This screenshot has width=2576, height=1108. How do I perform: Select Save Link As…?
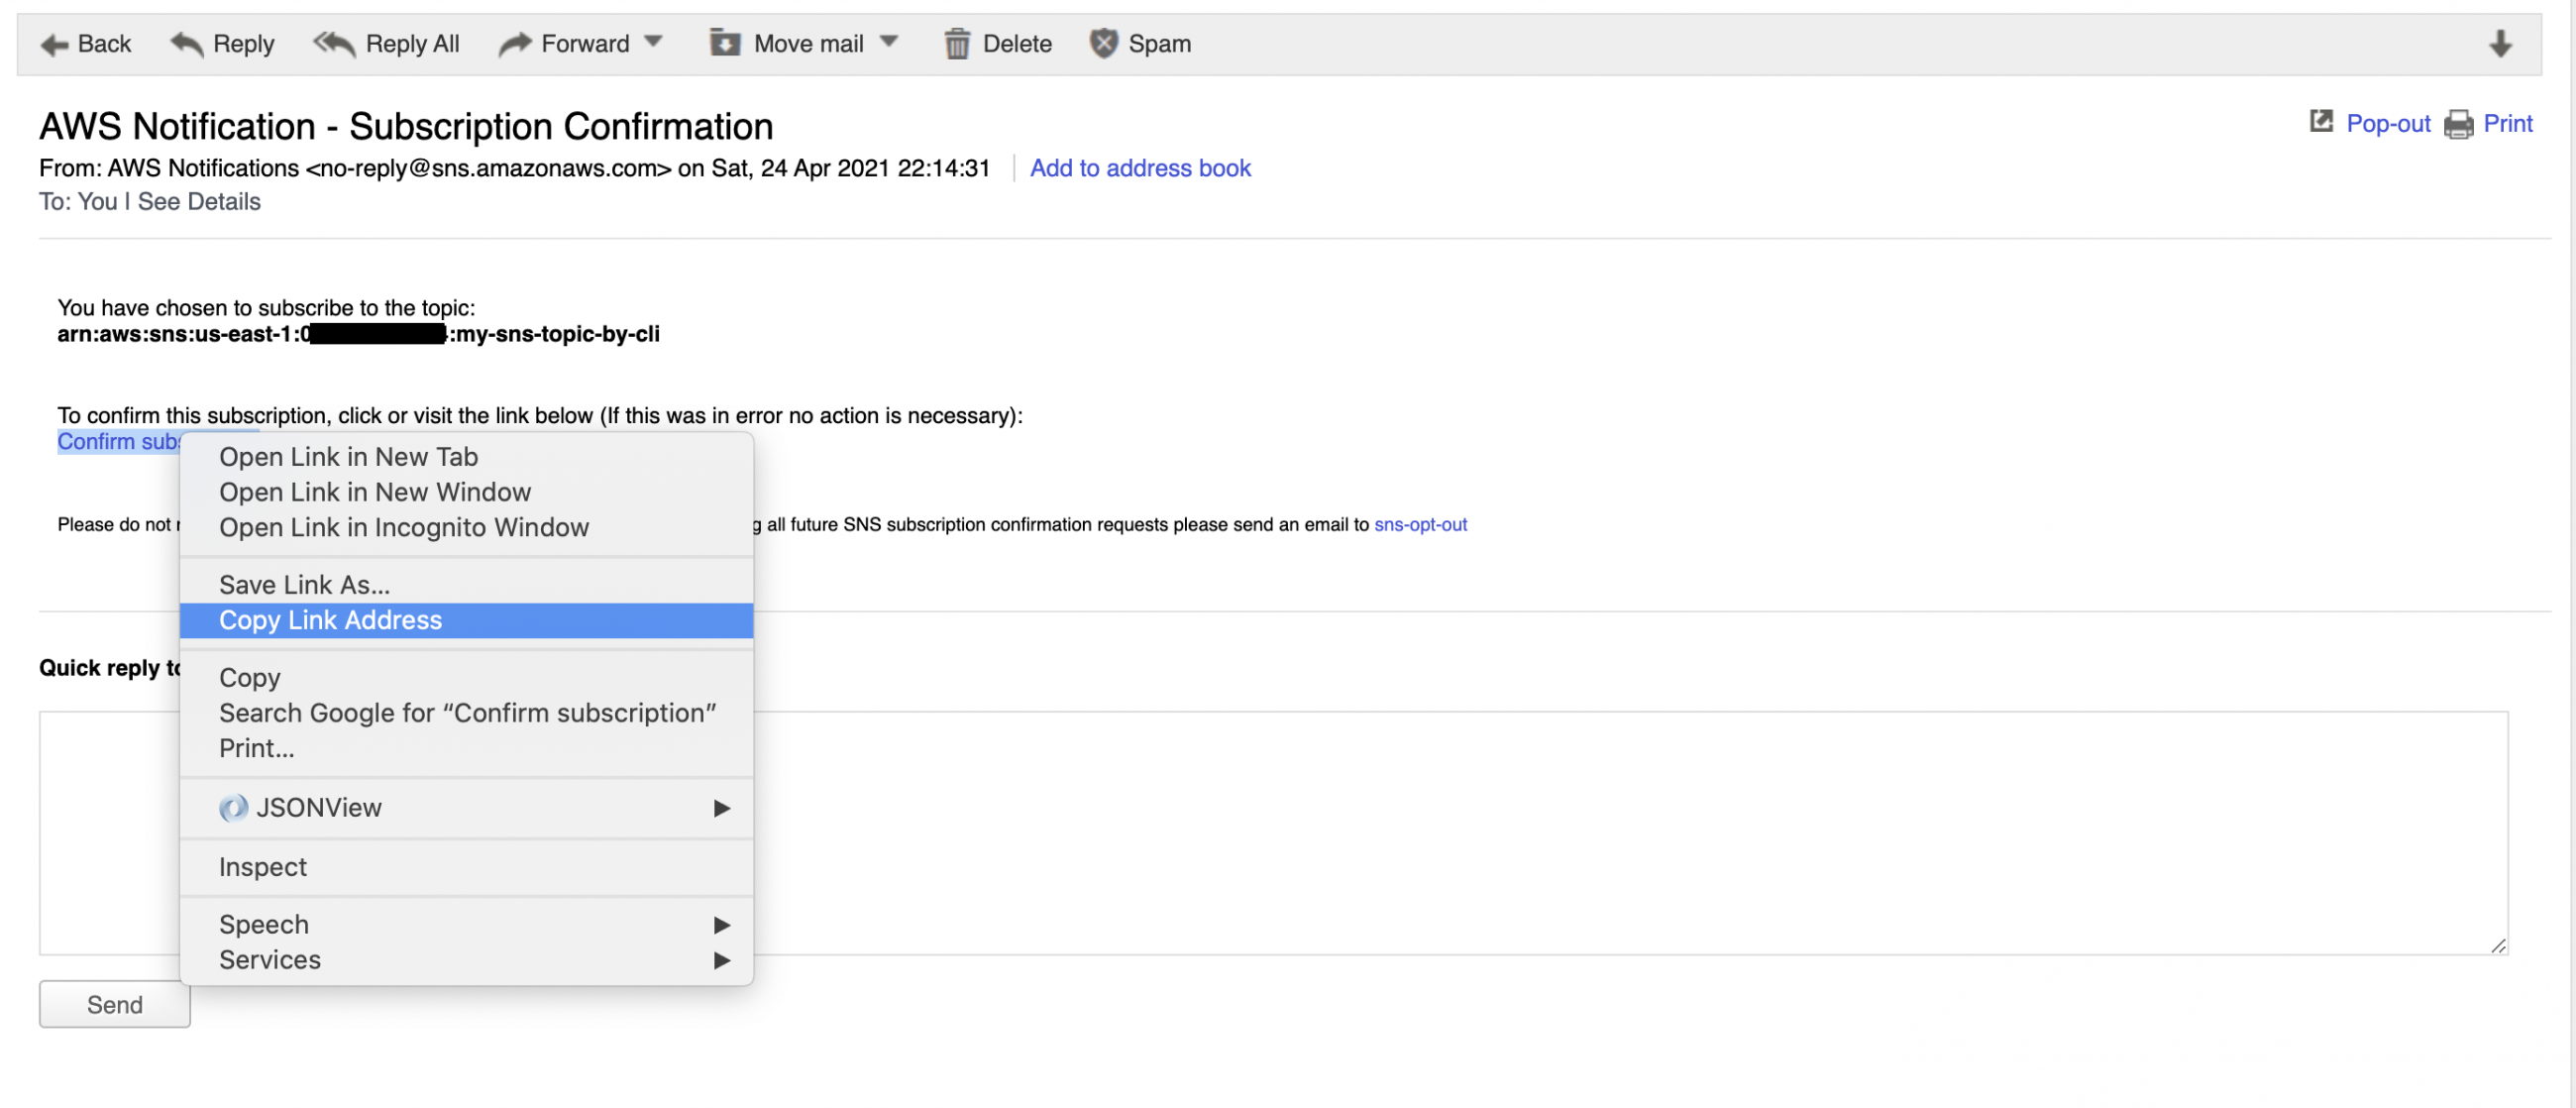pos(466,585)
